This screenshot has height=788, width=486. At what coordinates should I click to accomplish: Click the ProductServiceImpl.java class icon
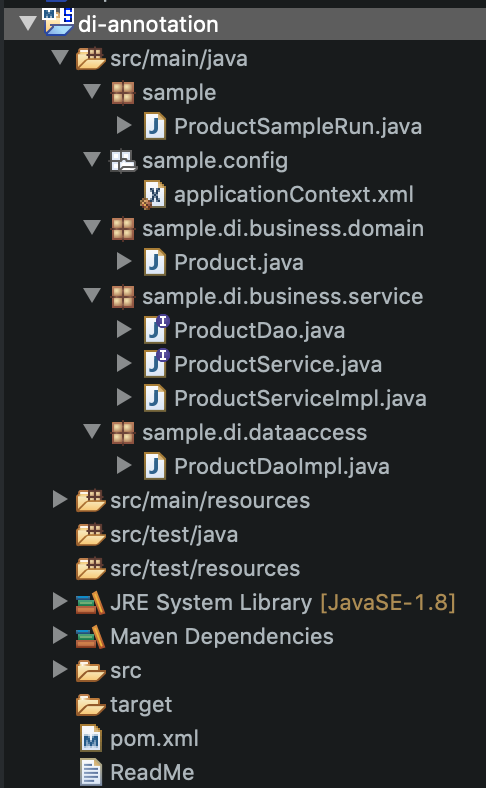155,398
